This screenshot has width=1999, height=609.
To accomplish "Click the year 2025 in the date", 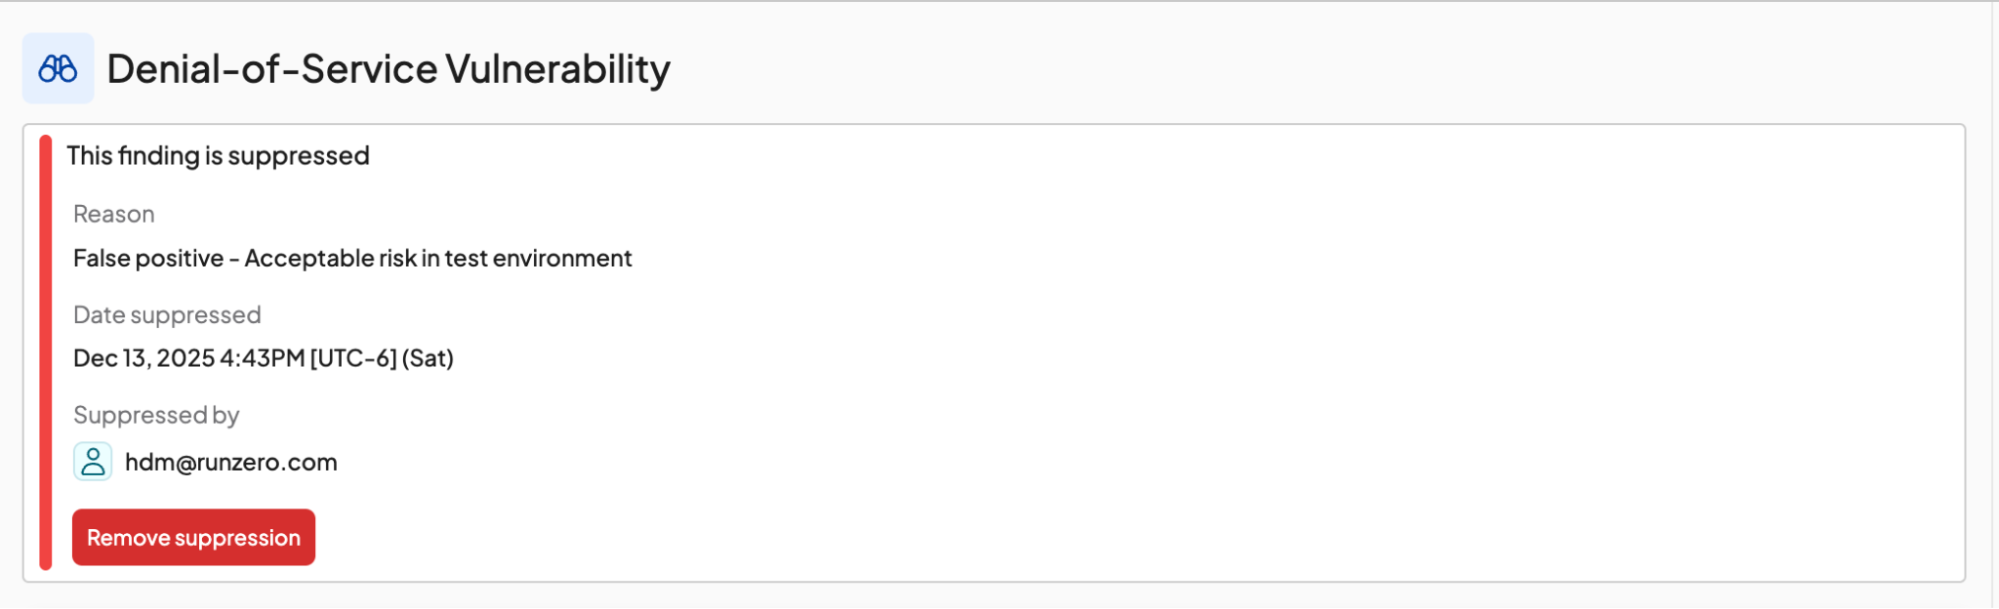I will pos(186,358).
